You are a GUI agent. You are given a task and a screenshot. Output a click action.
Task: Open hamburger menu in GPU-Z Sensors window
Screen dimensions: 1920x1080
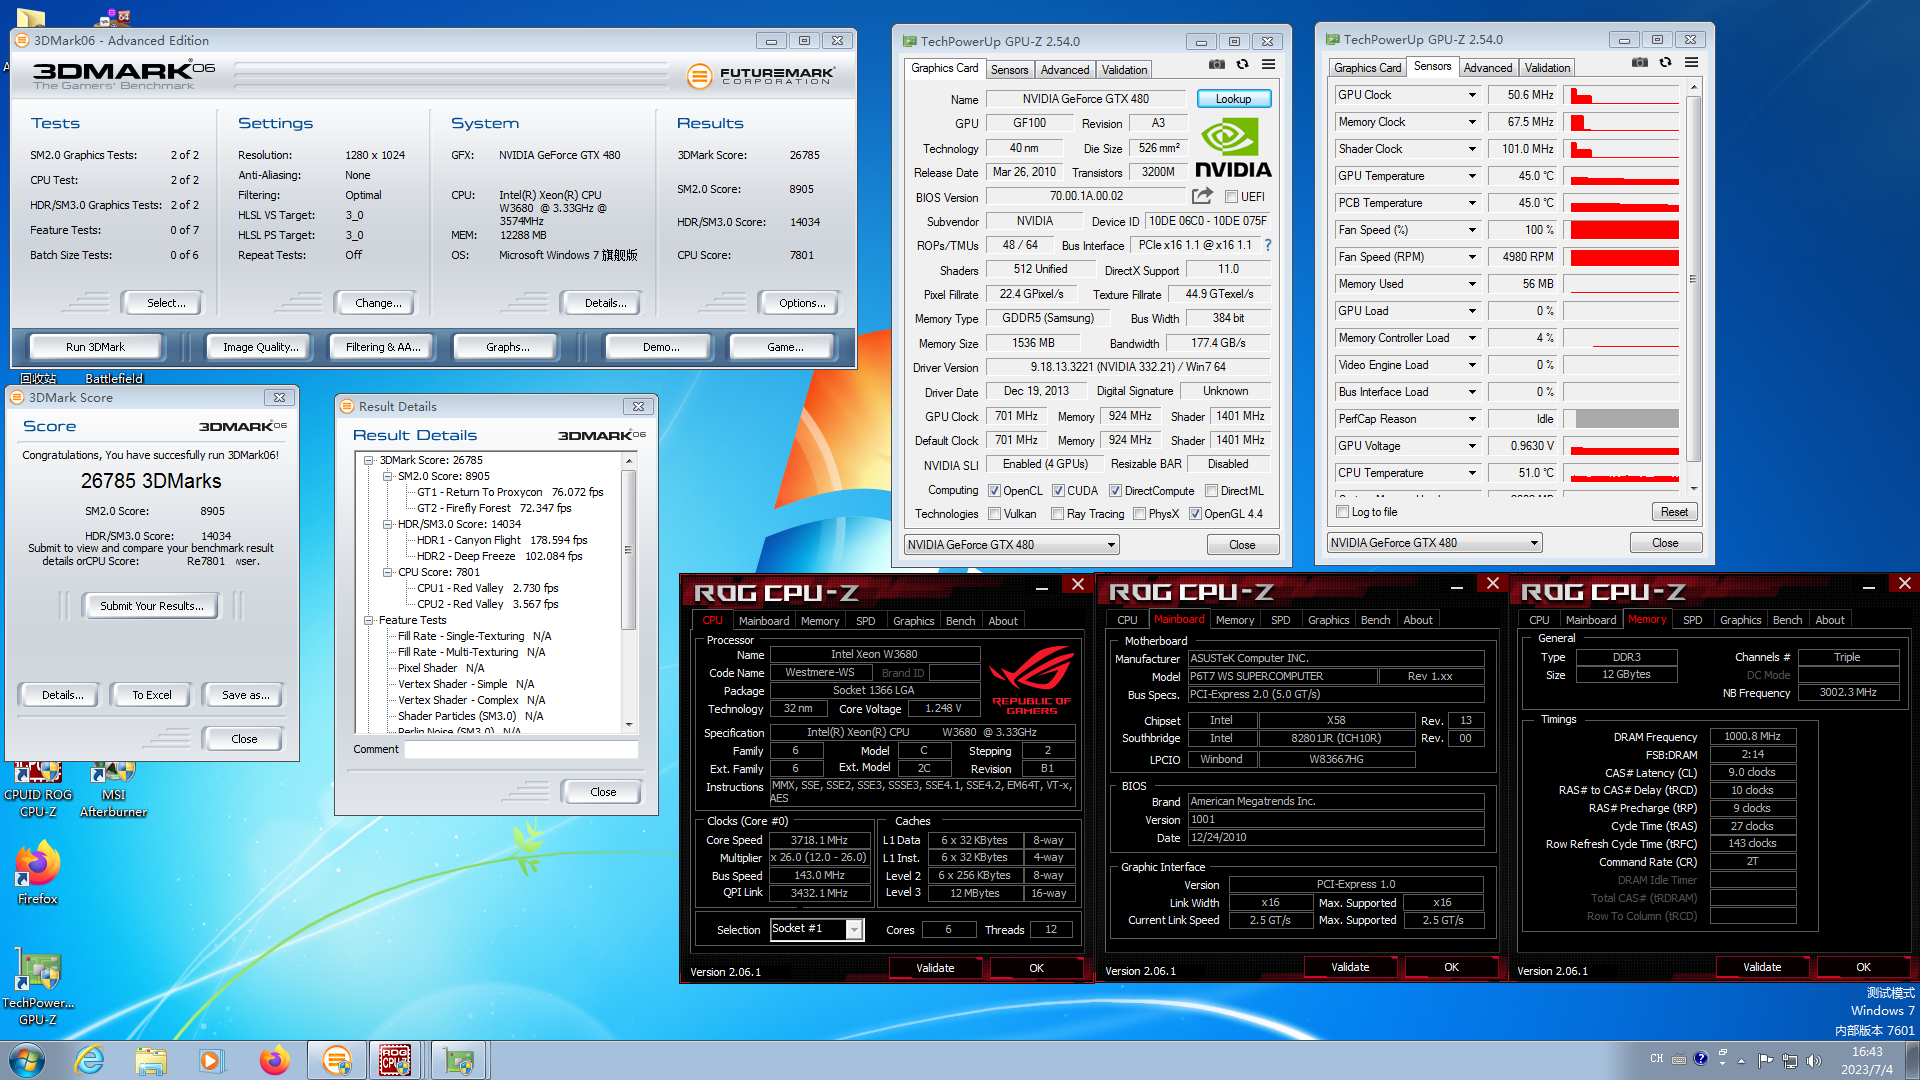coord(1691,63)
